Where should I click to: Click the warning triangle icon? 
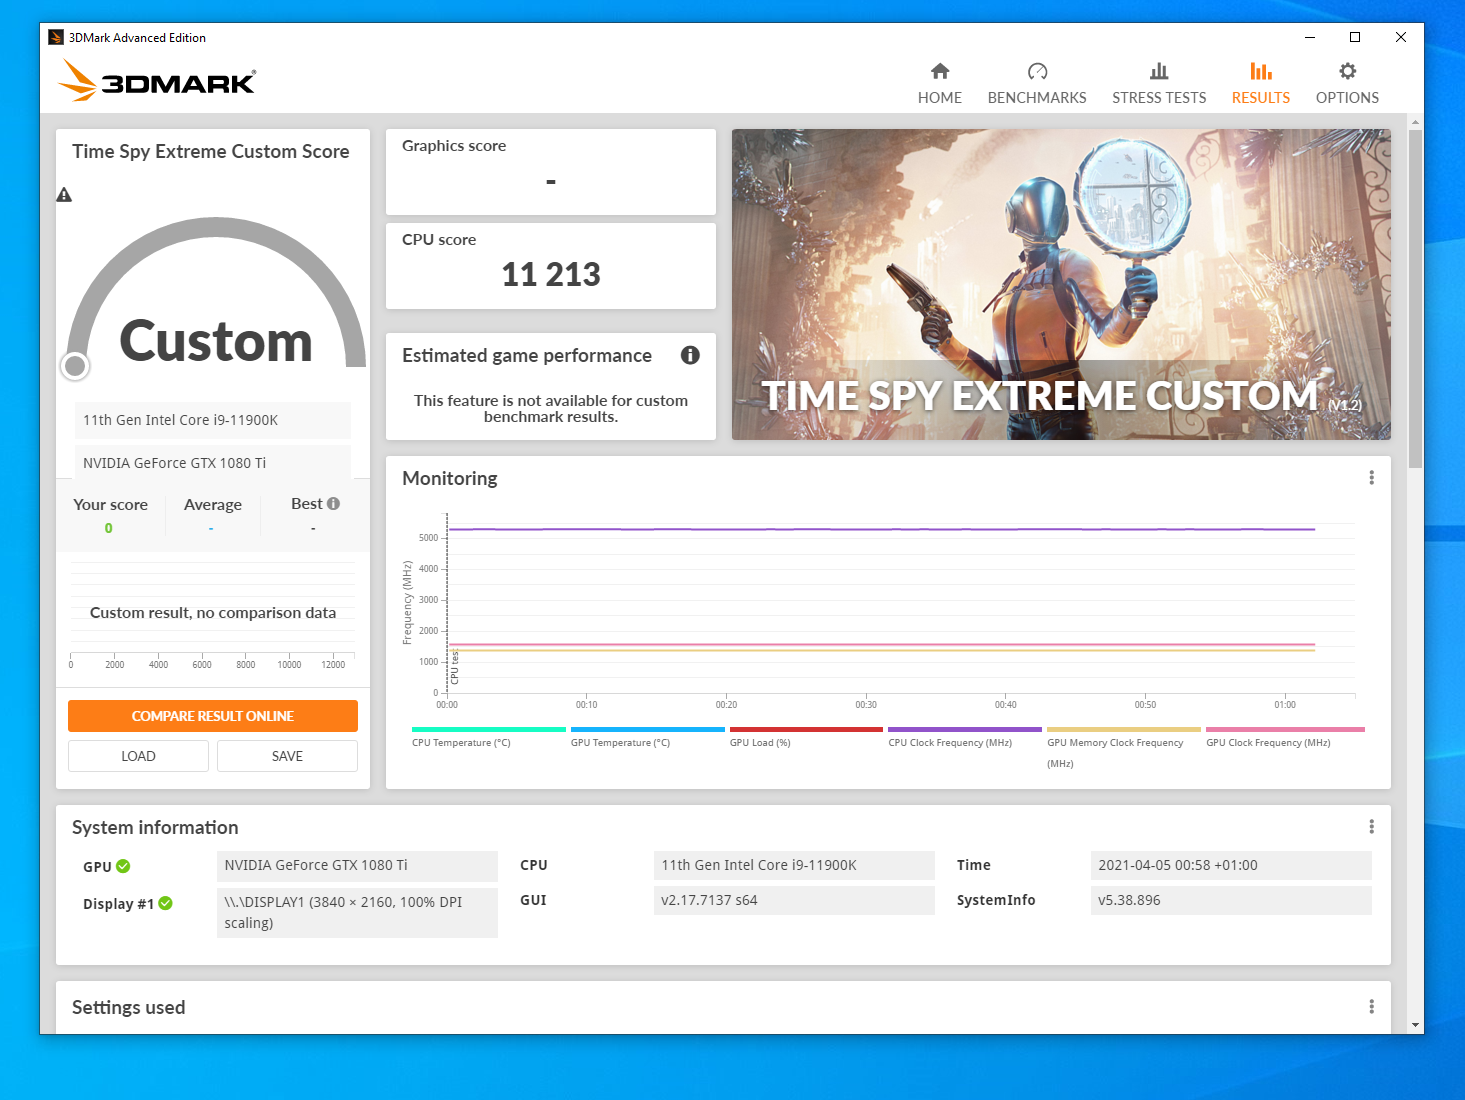point(64,194)
